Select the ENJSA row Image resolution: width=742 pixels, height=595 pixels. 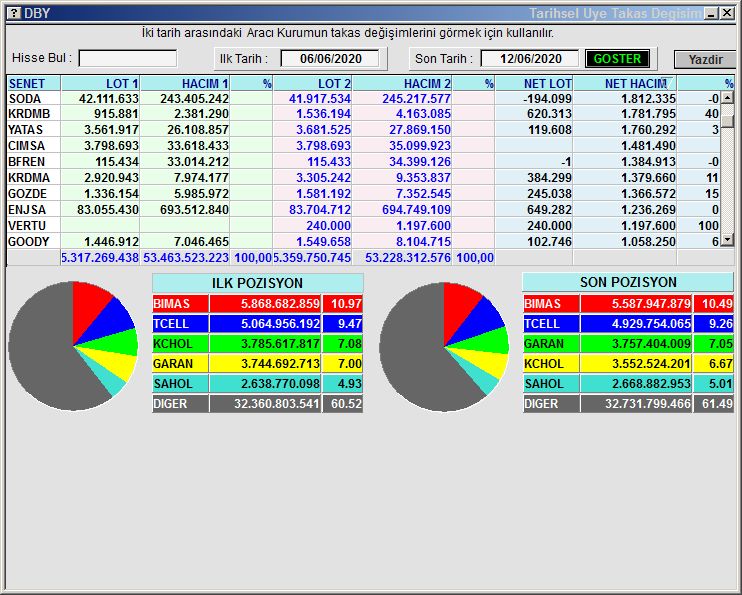363,210
